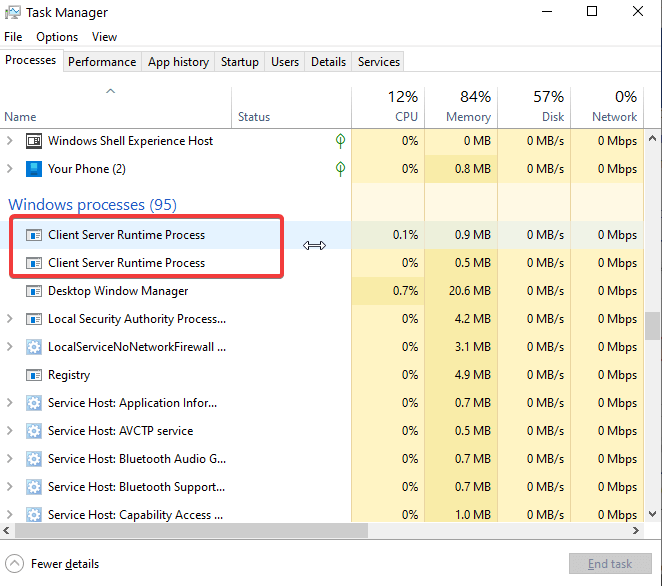Click the Service Host: Bluetooth Support icon

(34, 487)
